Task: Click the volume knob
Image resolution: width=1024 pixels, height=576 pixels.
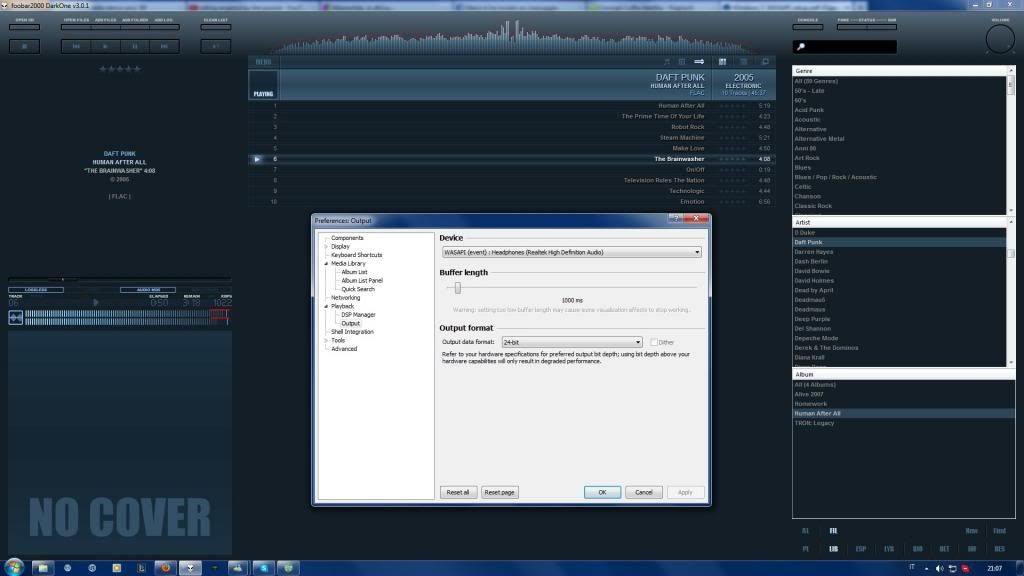Action: (1000, 40)
